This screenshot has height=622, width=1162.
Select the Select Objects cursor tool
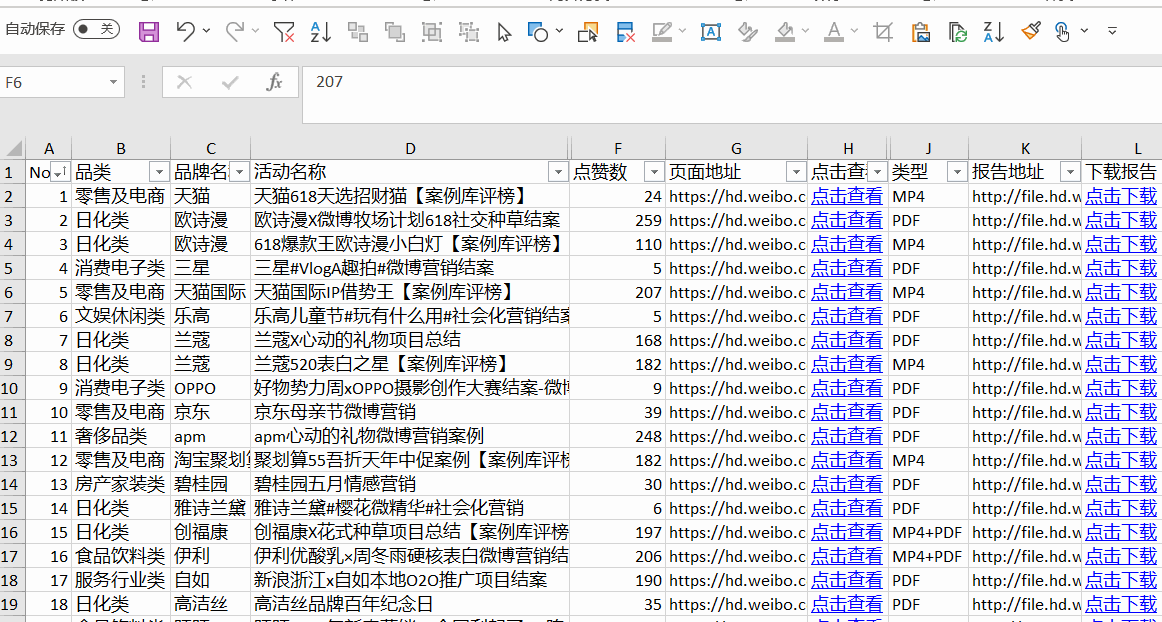tap(505, 32)
